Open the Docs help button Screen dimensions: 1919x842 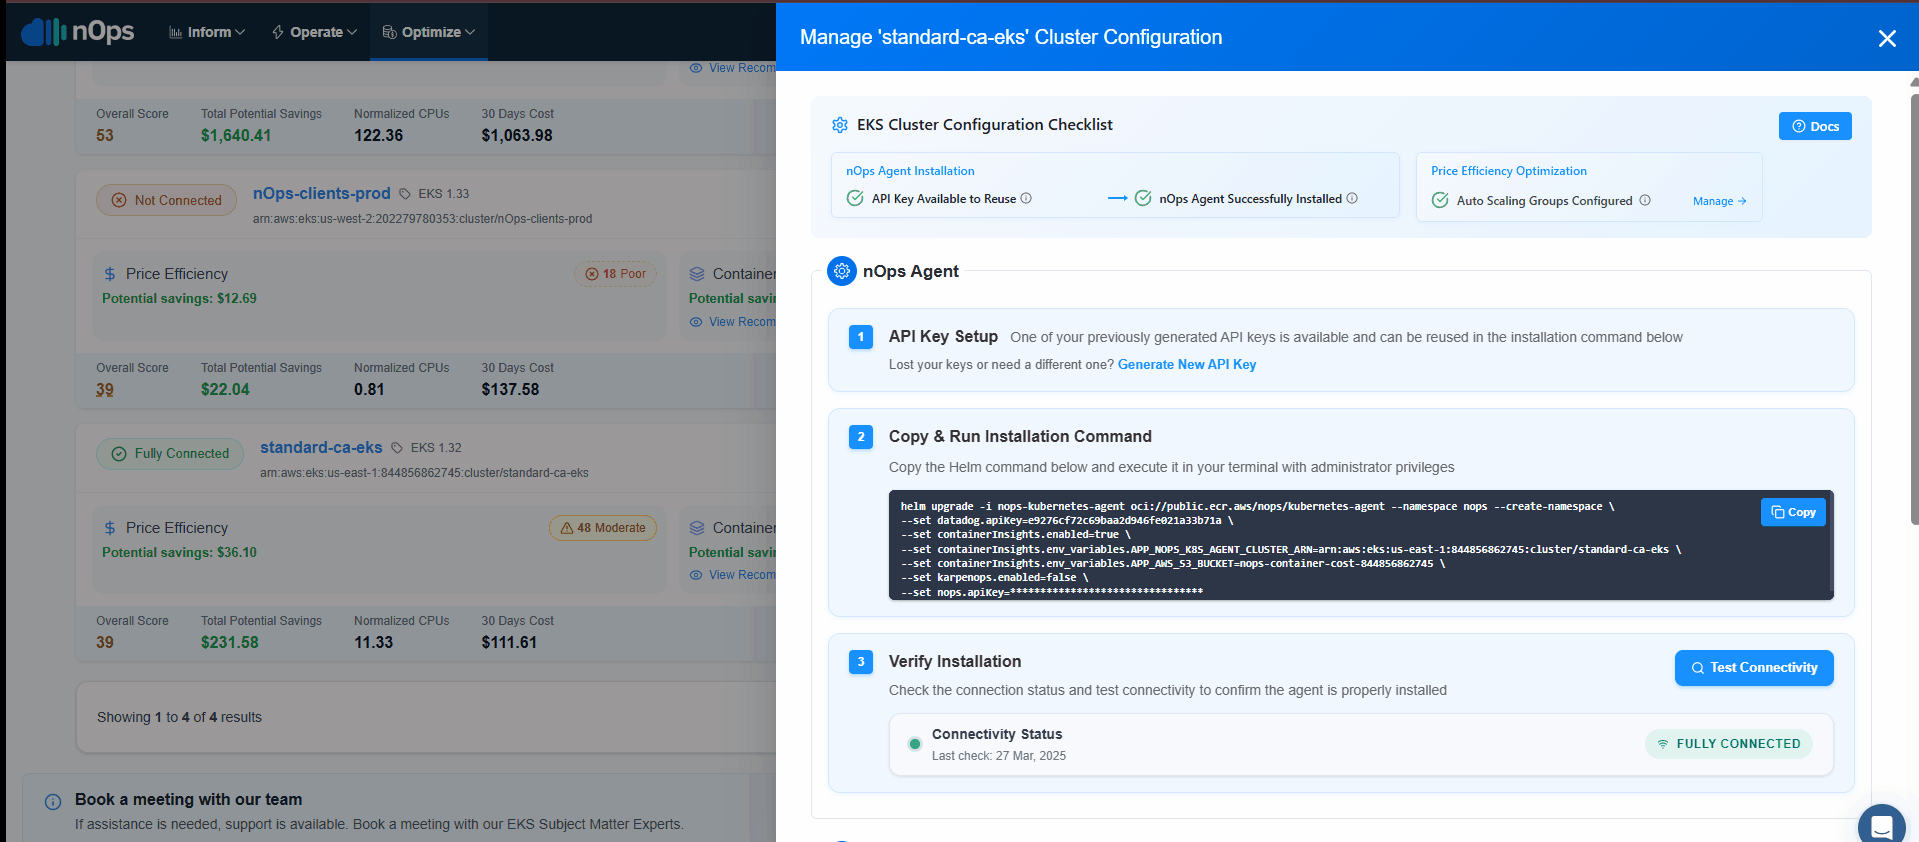tap(1815, 126)
